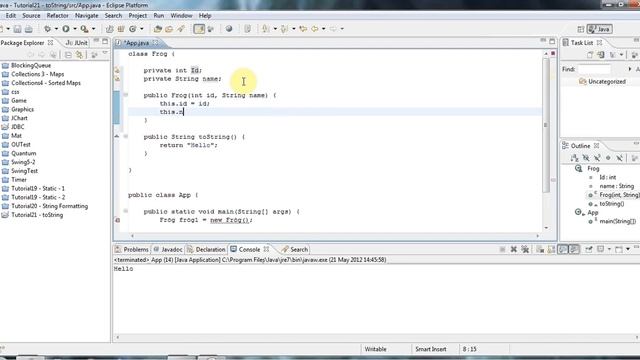The height and width of the screenshot is (360, 640).
Task: Switch to the Declaration tab
Action: (206, 249)
